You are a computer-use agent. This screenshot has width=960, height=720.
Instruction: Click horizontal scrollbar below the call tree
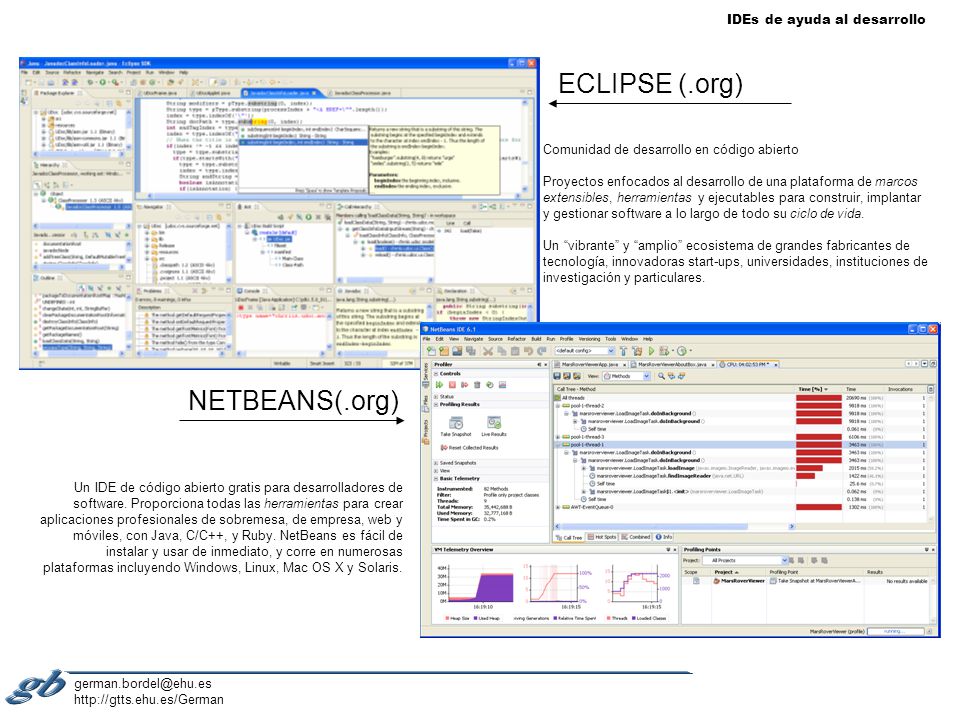[674, 527]
